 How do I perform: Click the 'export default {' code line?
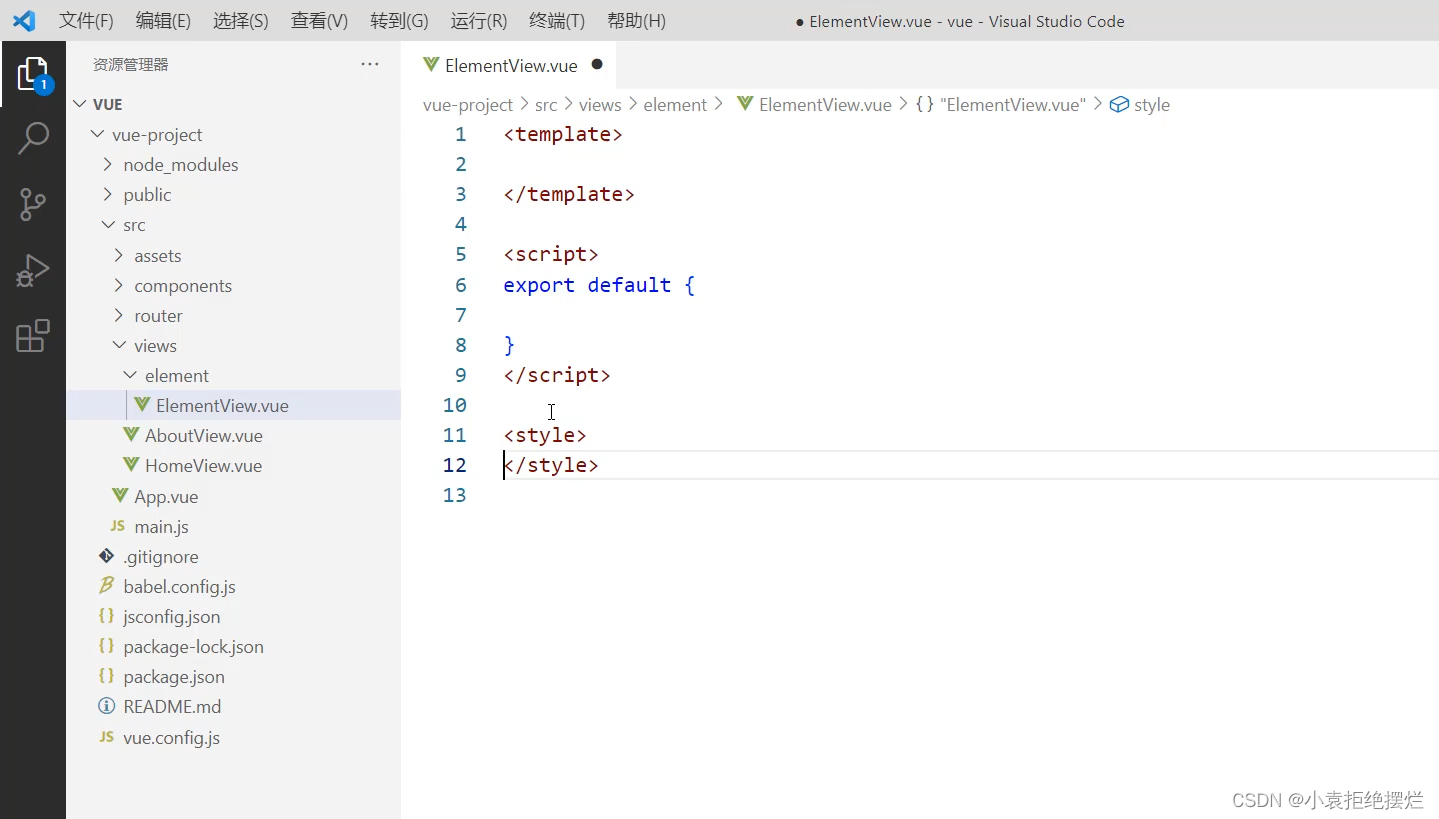[599, 285]
